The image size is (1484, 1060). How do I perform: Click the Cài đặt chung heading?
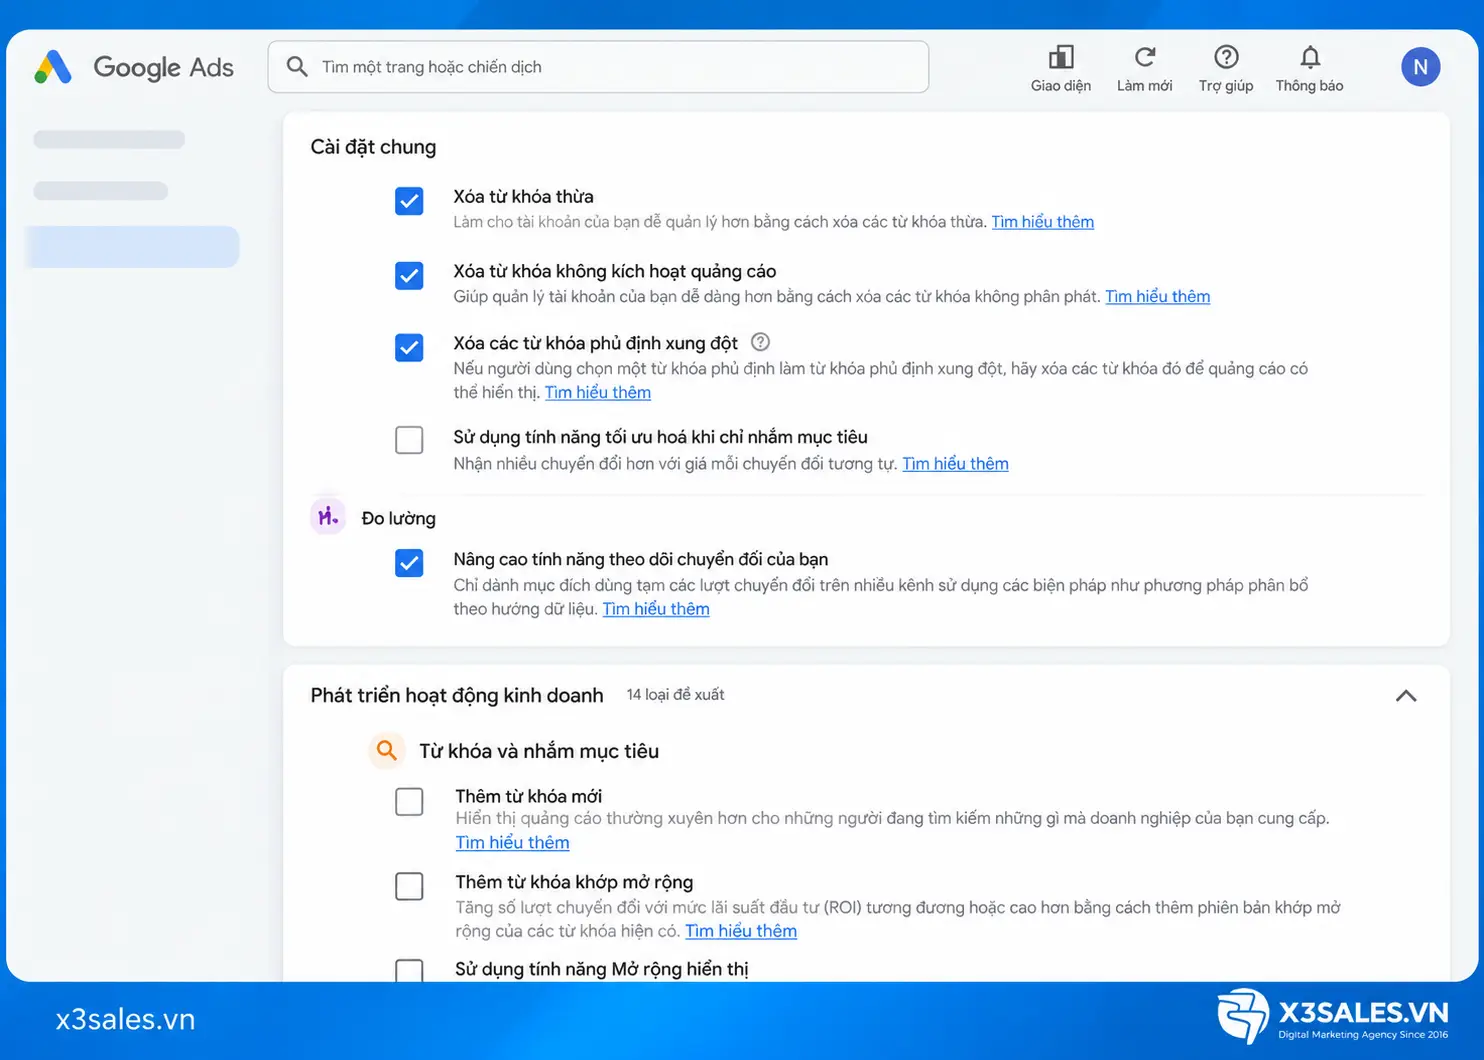click(373, 147)
